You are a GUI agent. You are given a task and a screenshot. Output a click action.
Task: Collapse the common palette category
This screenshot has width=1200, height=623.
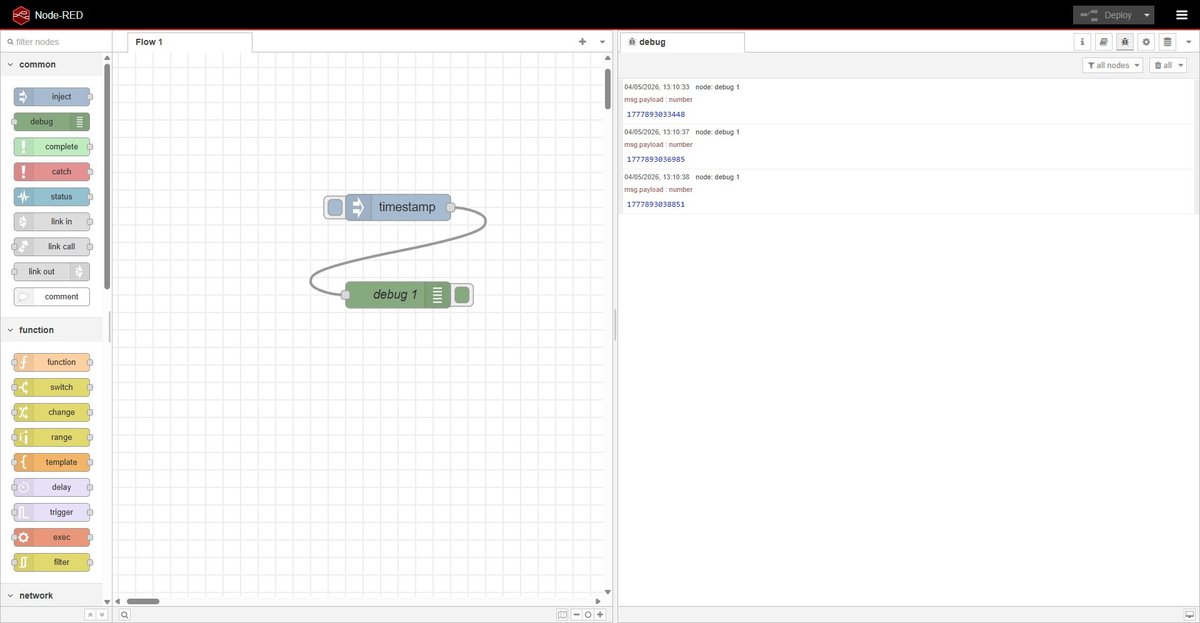pyautogui.click(x=53, y=64)
